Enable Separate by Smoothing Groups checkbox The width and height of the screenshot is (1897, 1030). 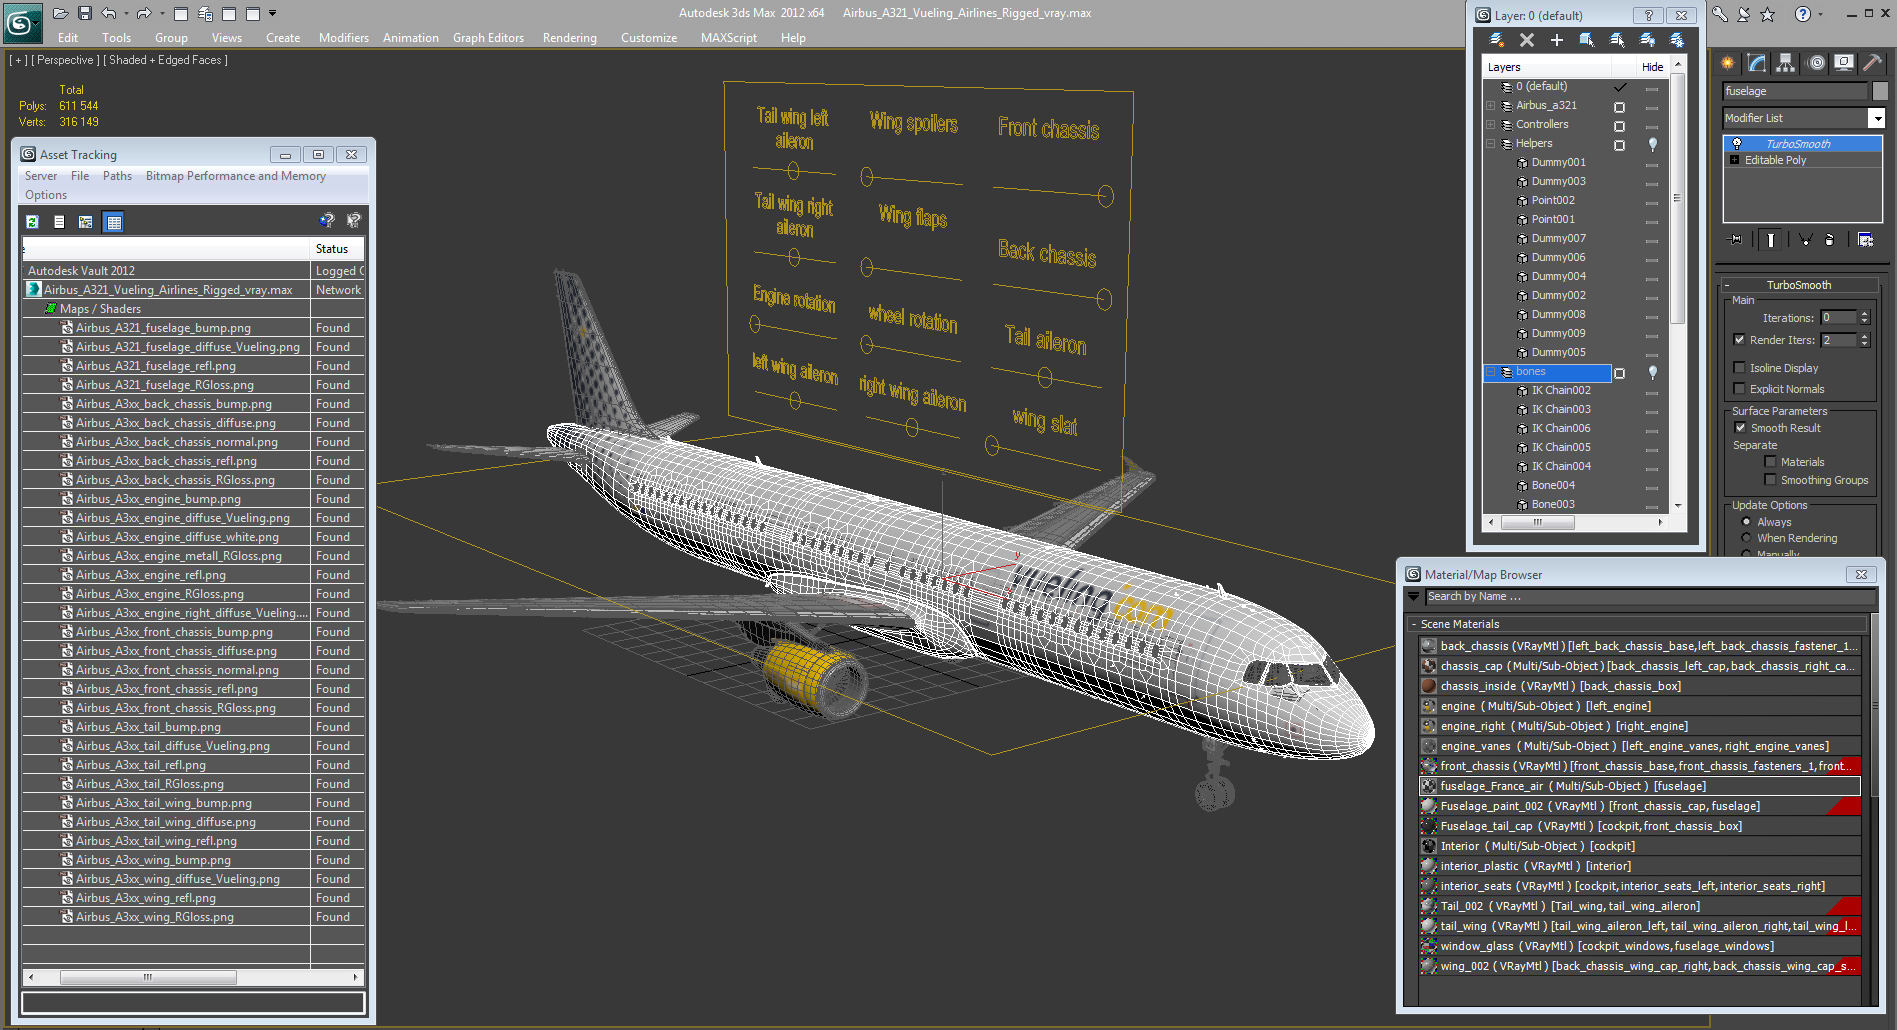1771,480
